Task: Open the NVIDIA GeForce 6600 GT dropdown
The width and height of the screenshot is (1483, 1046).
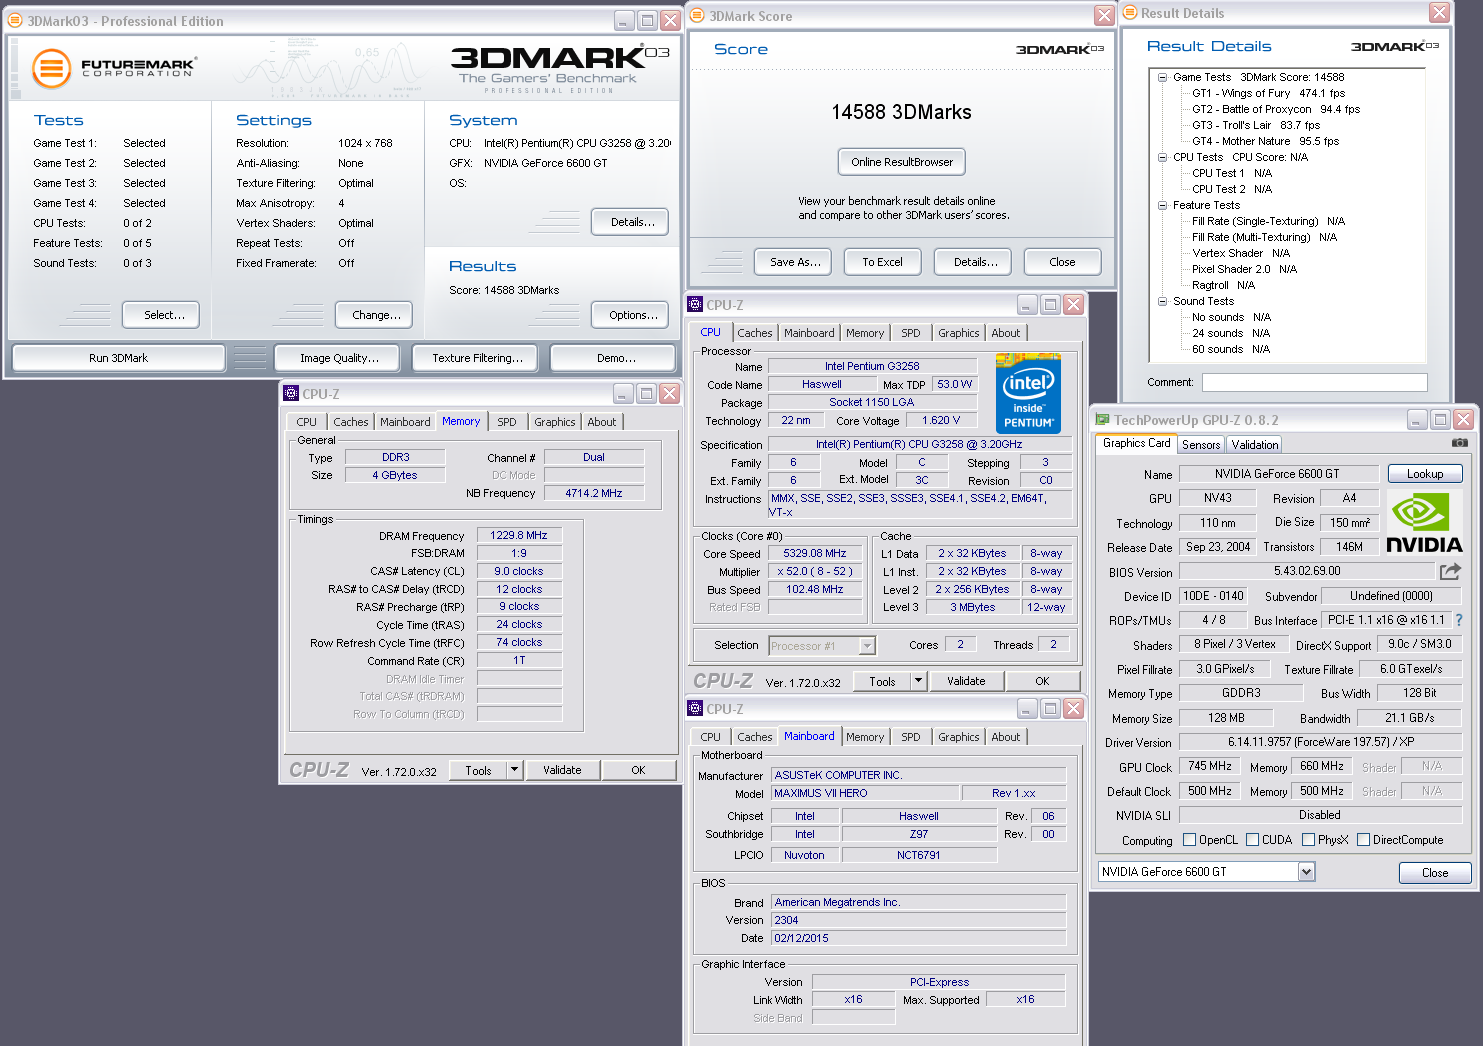Action: 1306,872
